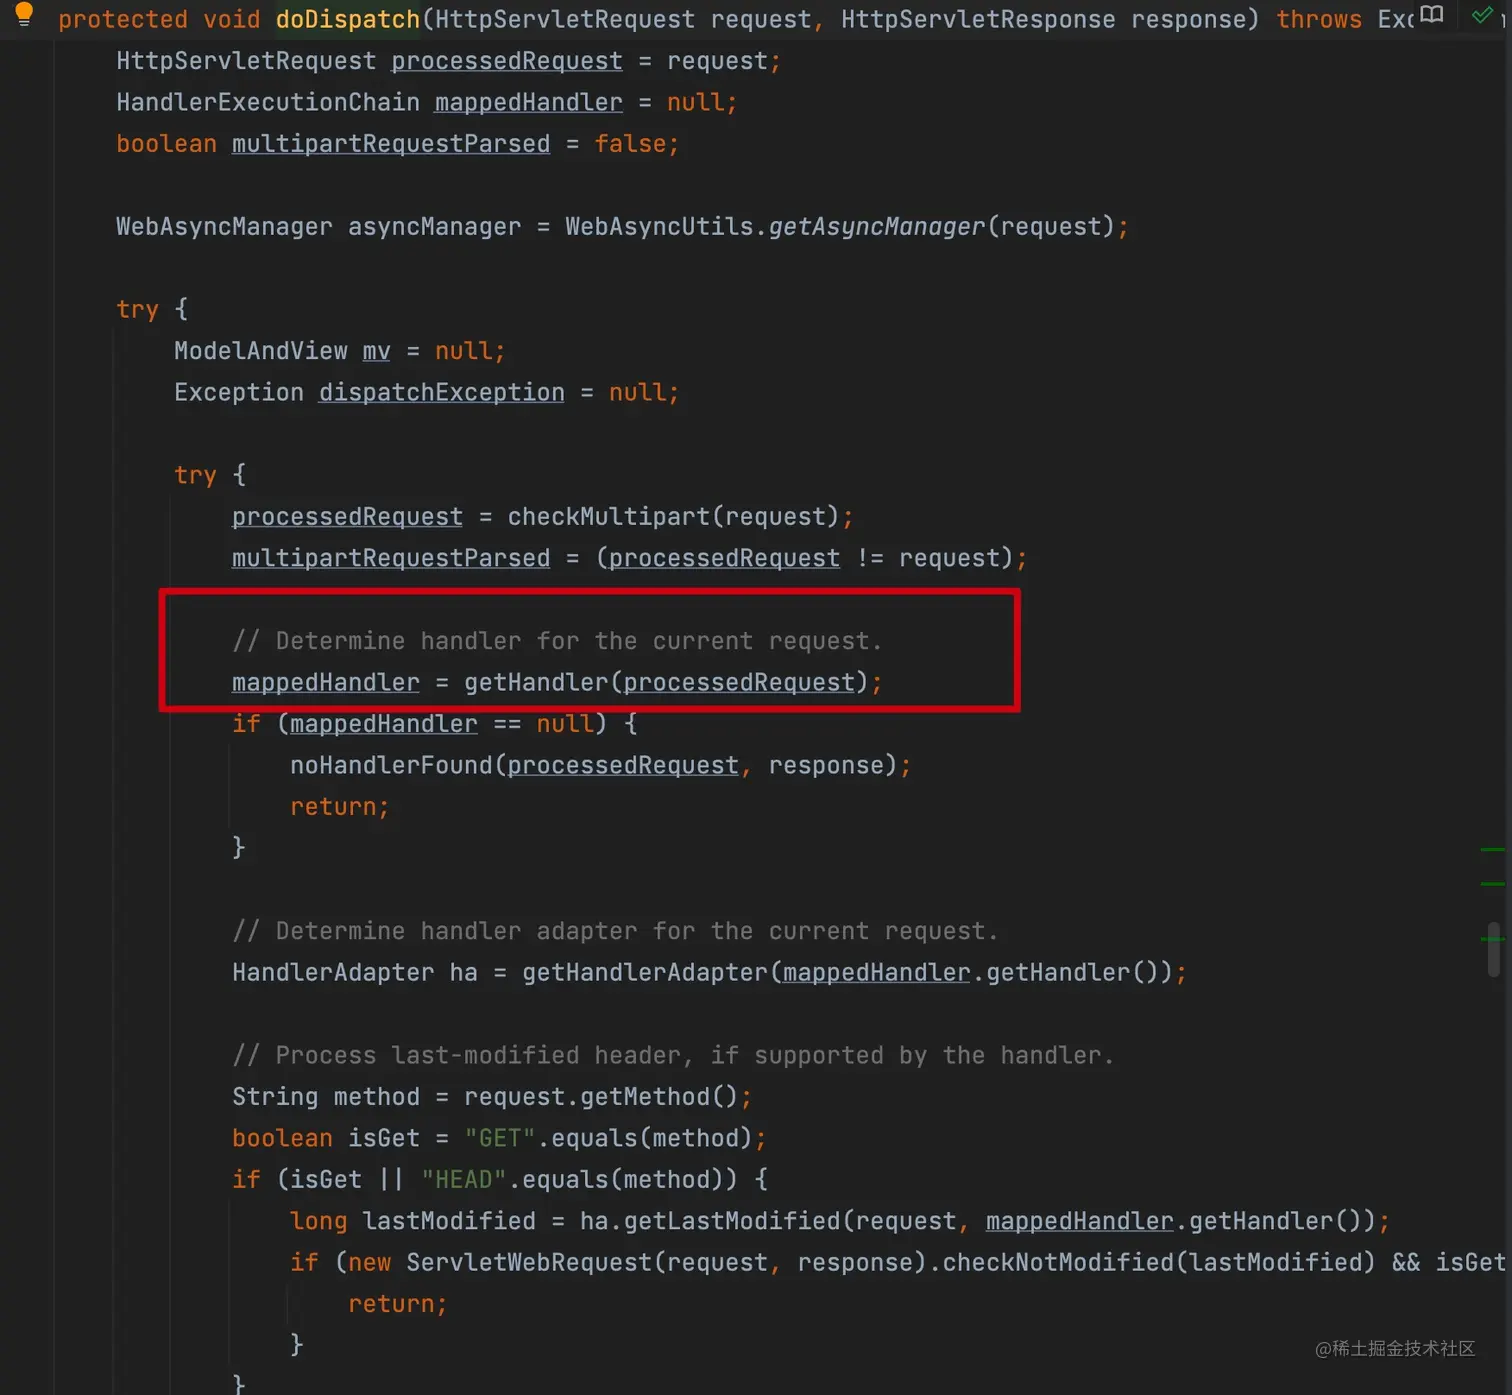Click the ServletWebRequest constructor call

525,1261
